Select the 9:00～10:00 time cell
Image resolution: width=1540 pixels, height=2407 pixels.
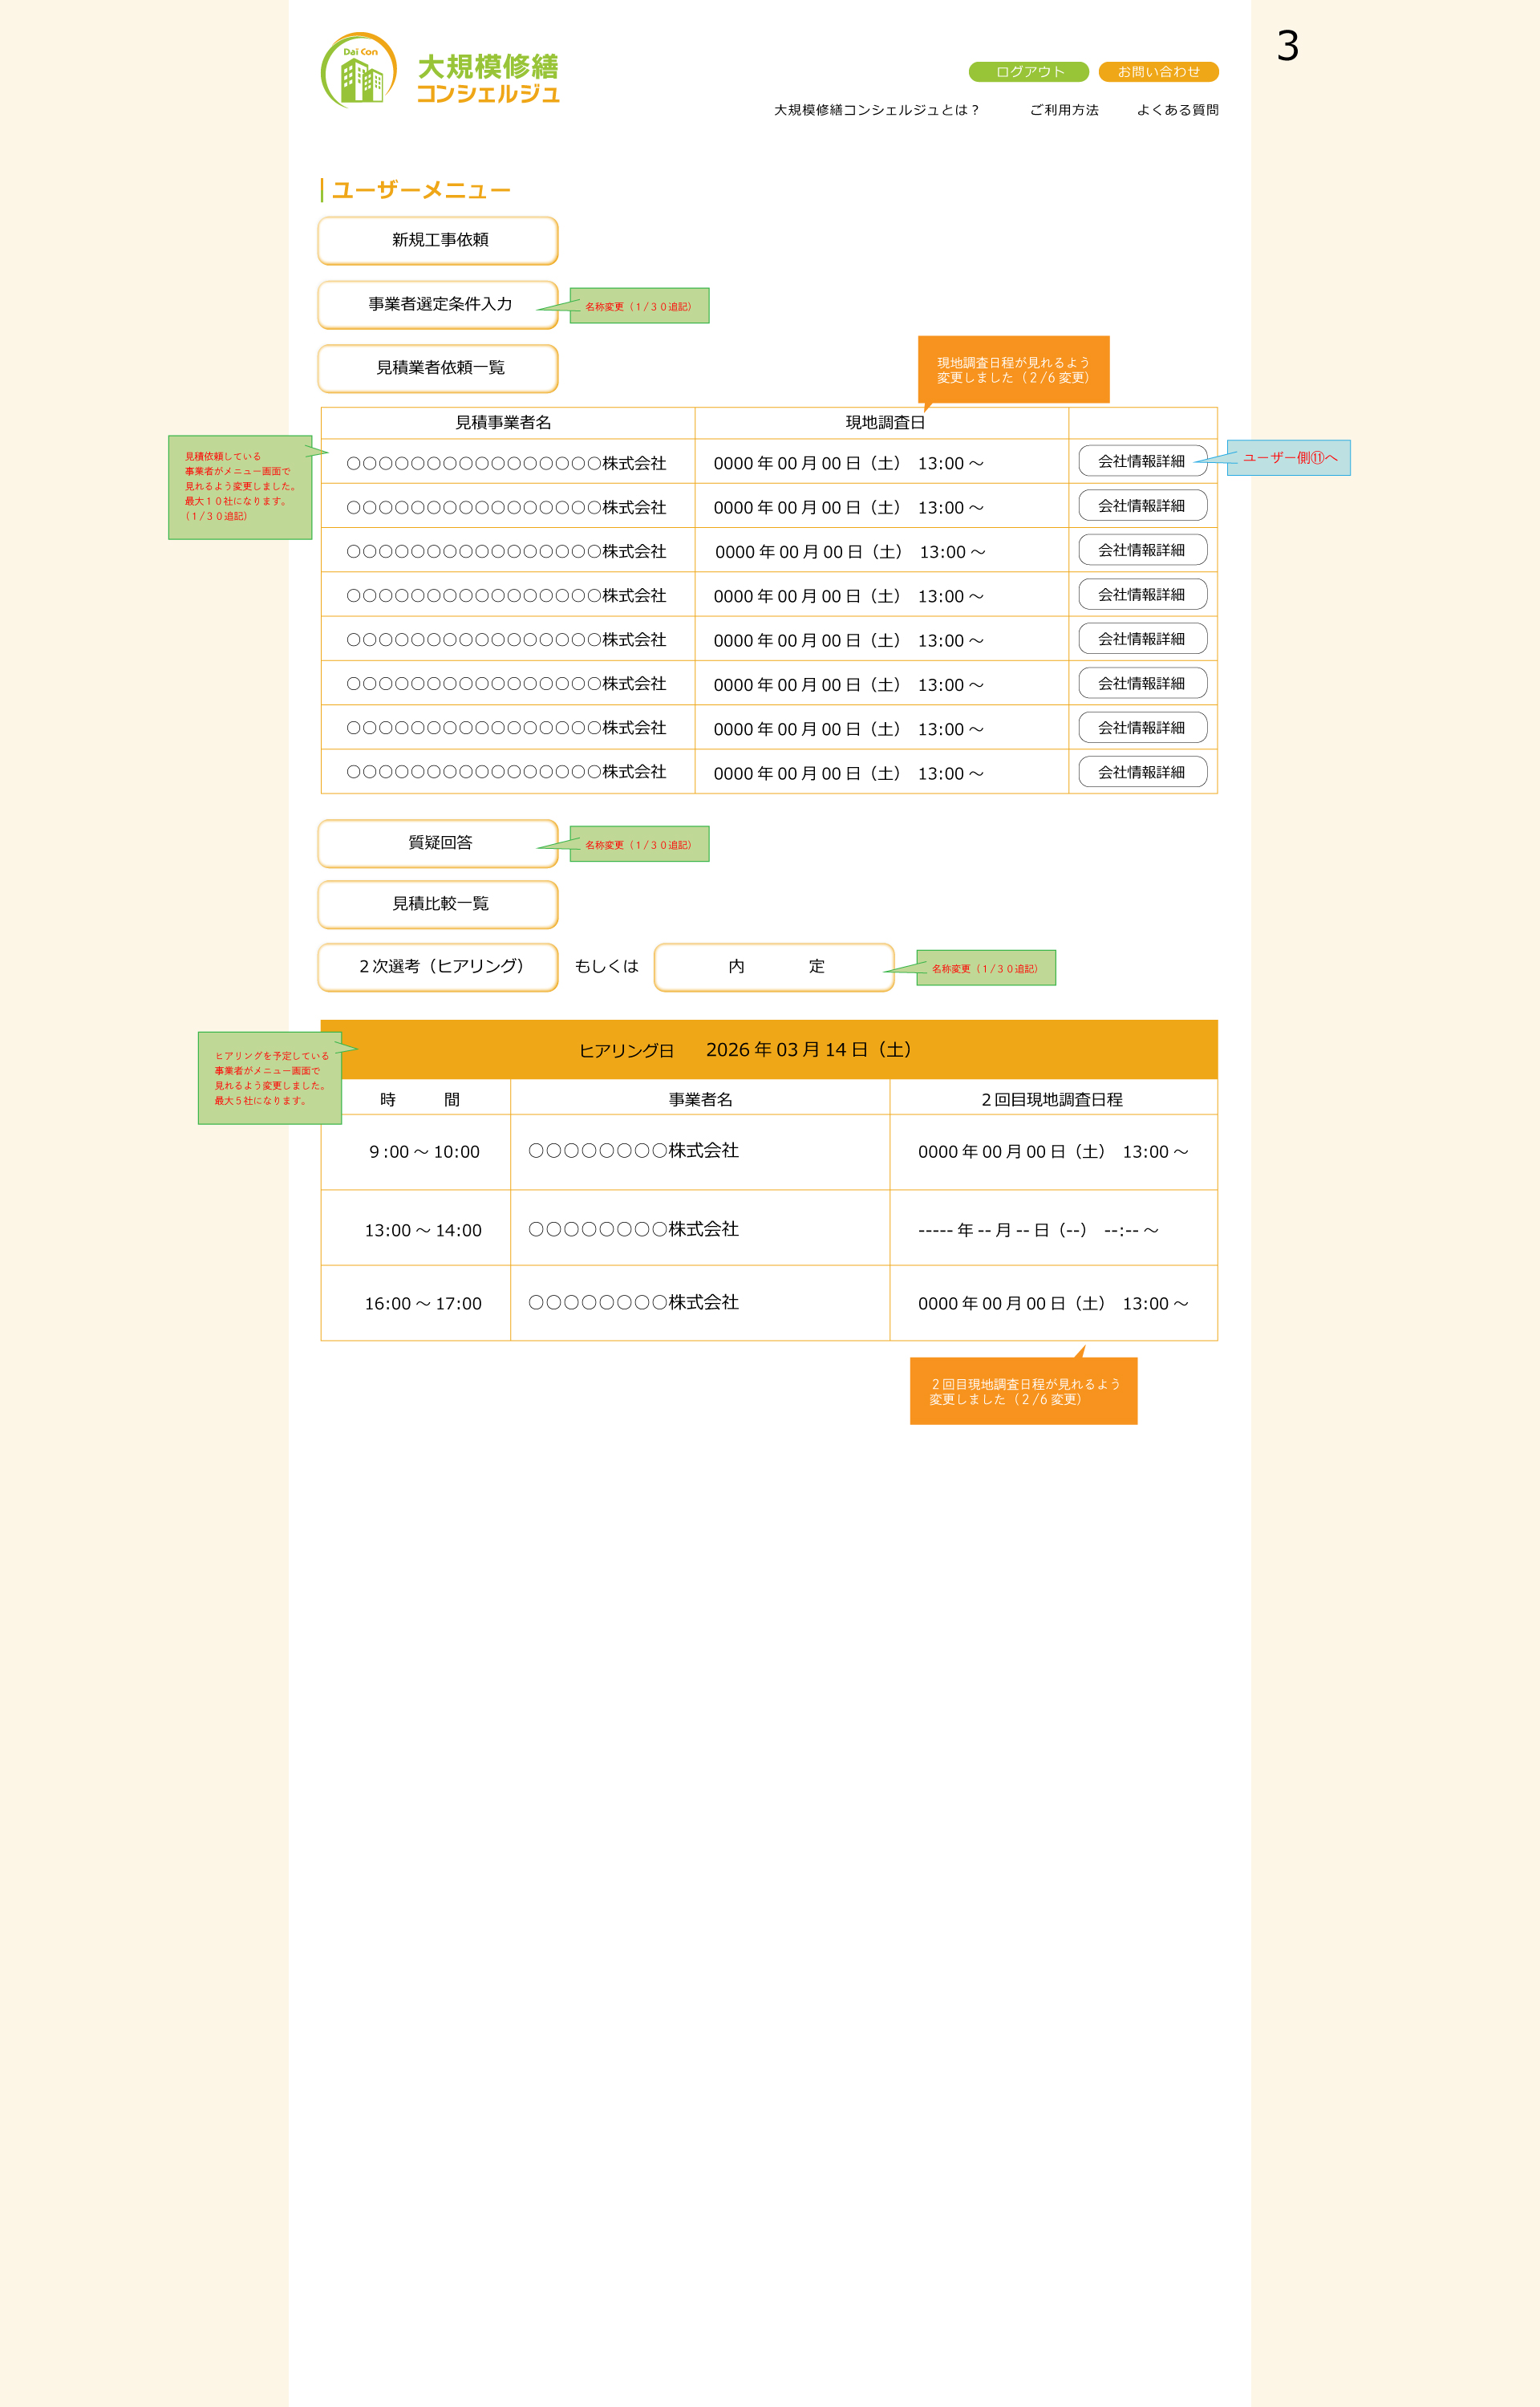tap(416, 1152)
